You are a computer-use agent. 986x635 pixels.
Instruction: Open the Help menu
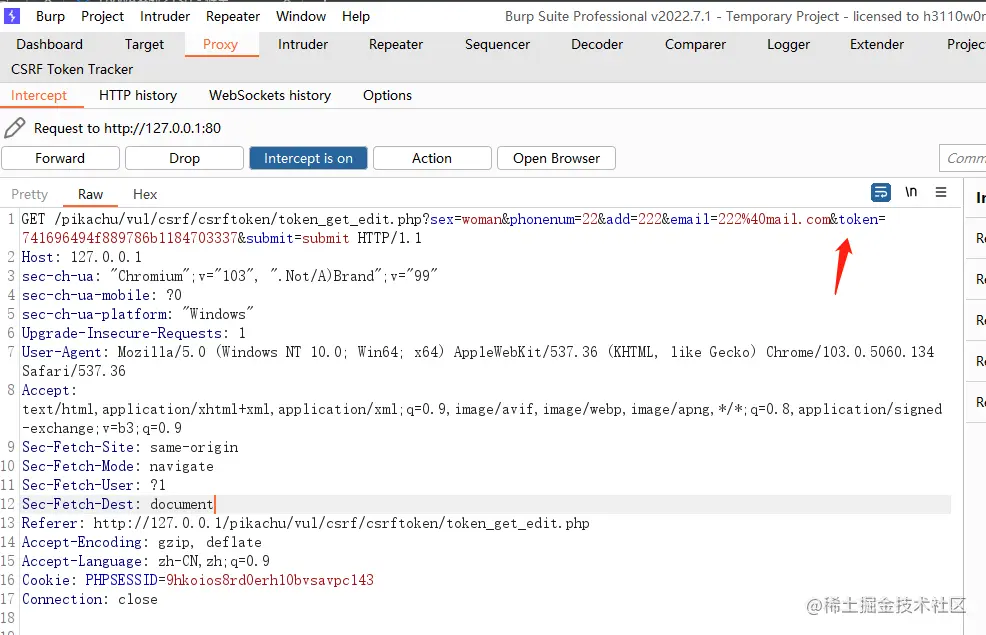tap(356, 16)
